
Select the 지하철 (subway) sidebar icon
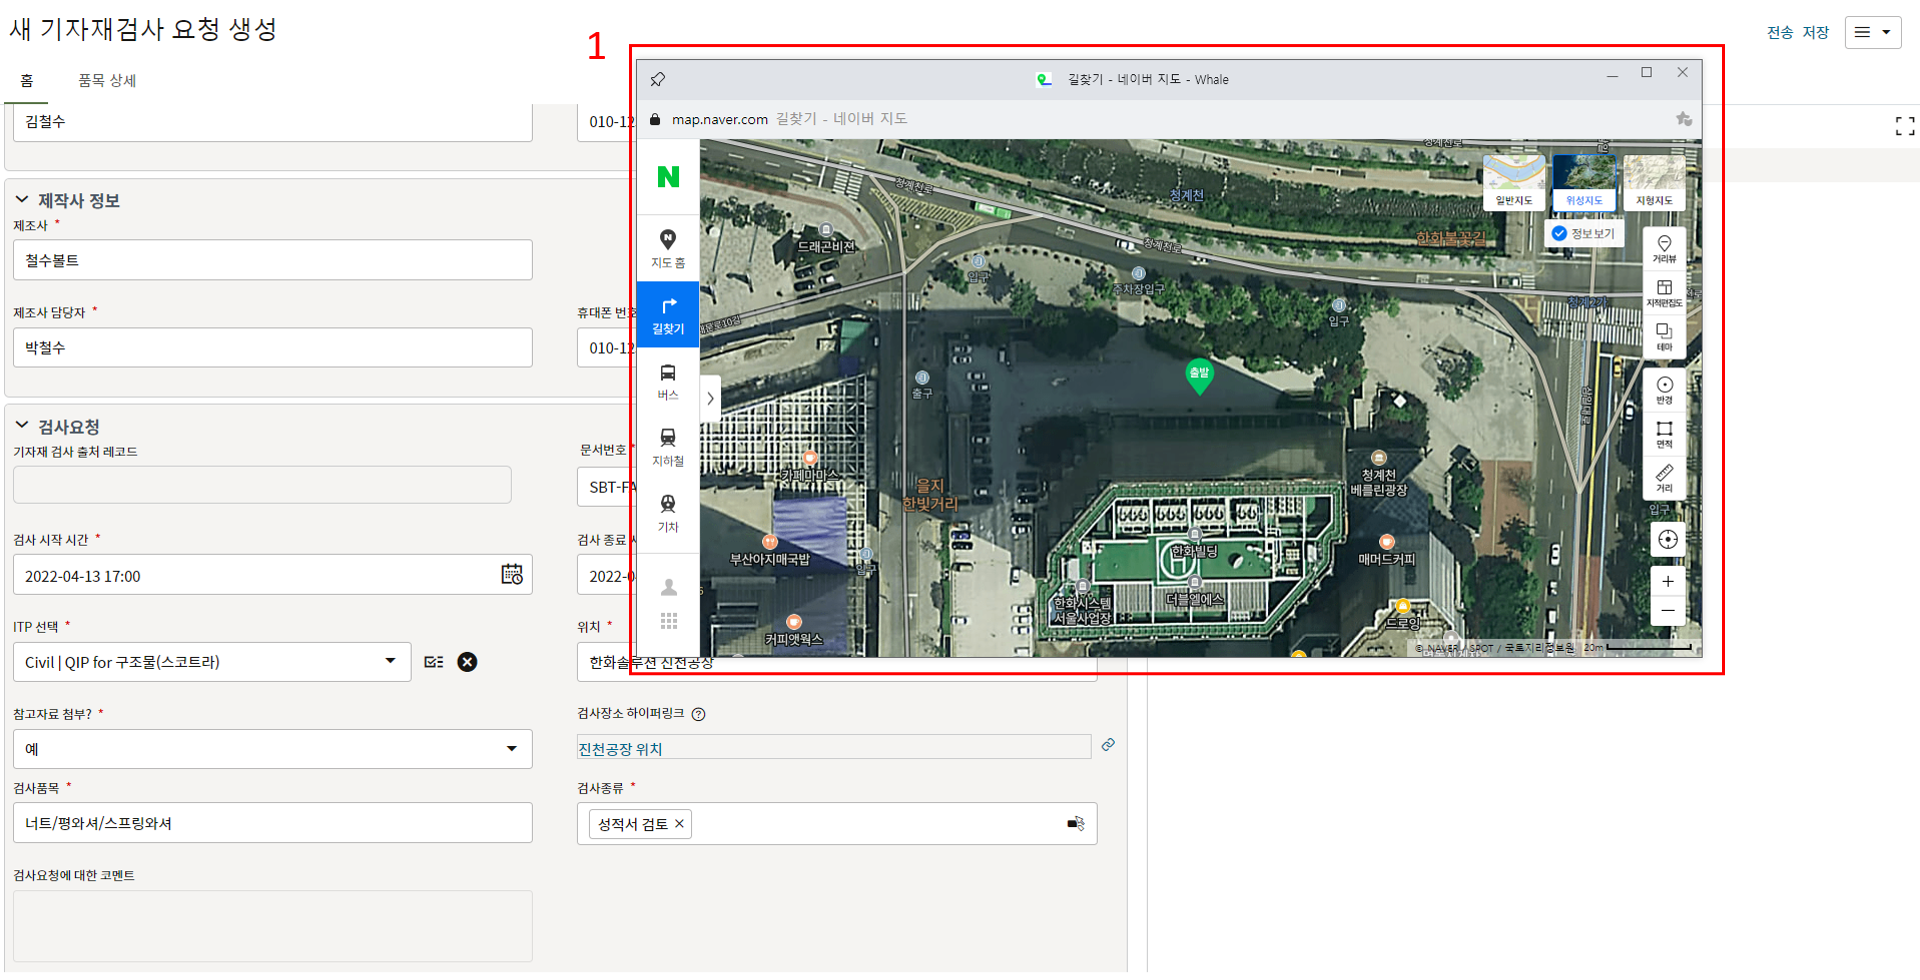667,447
